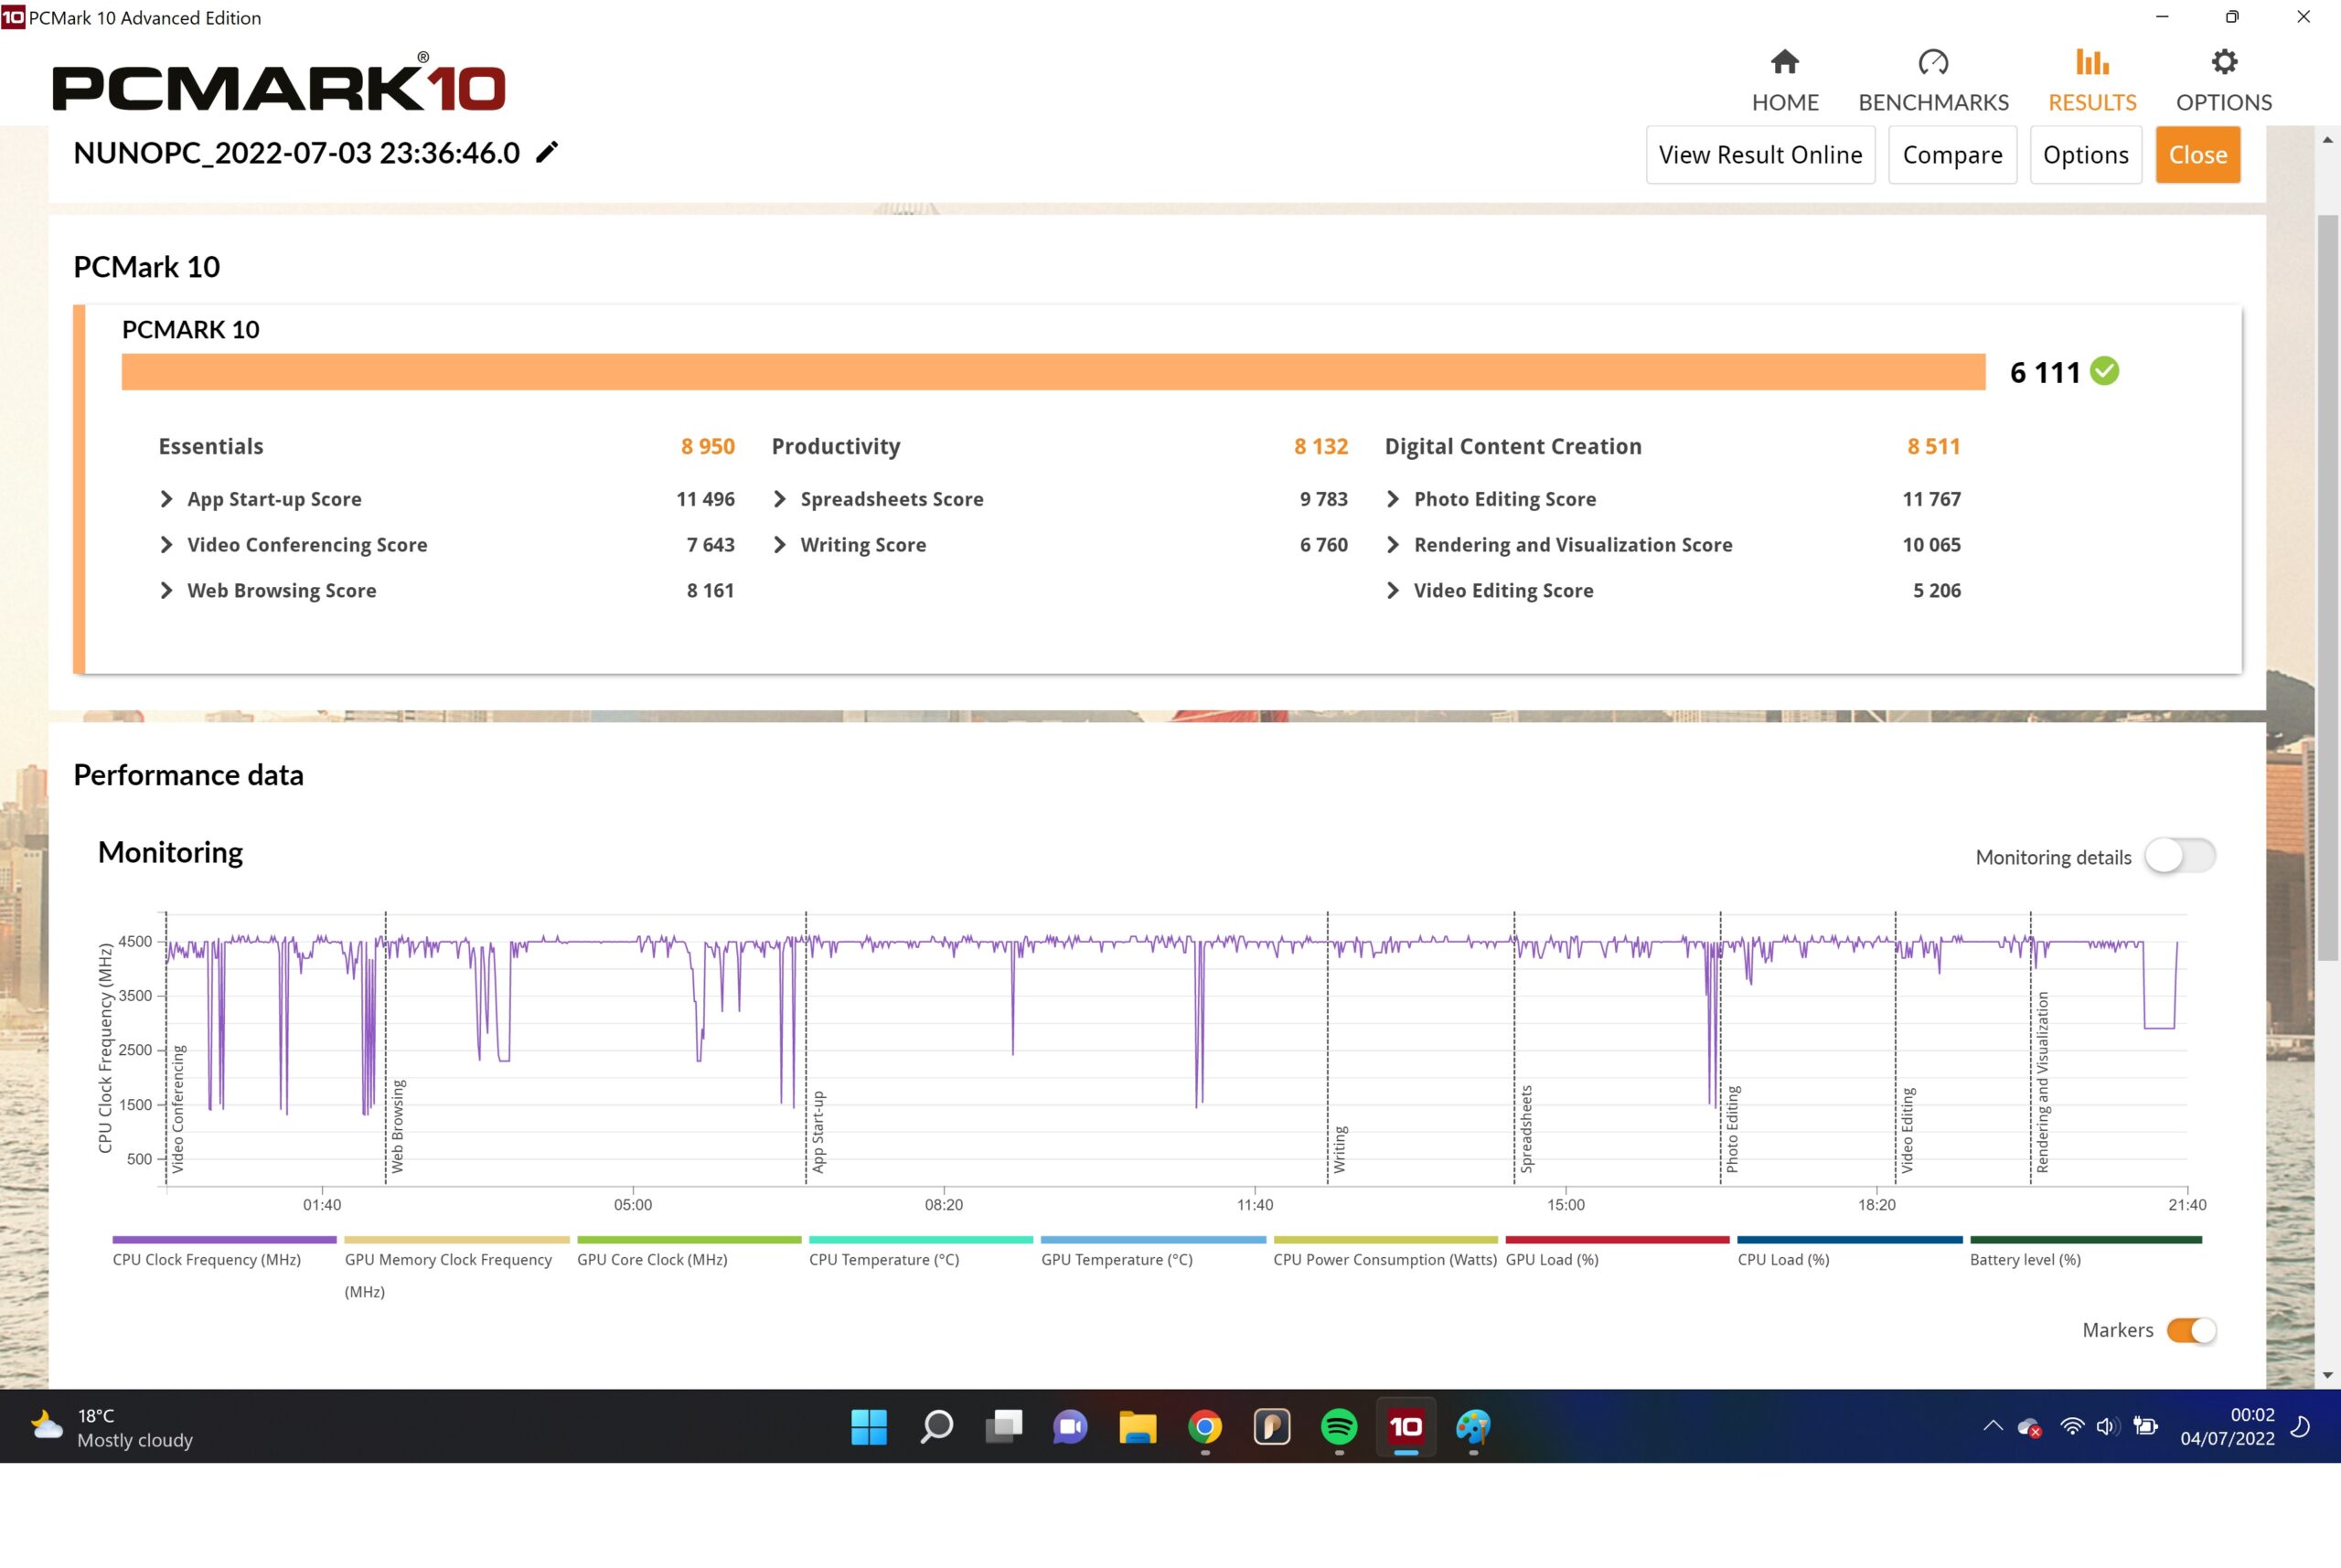Toggle CPU Load legend series

point(1850,1253)
